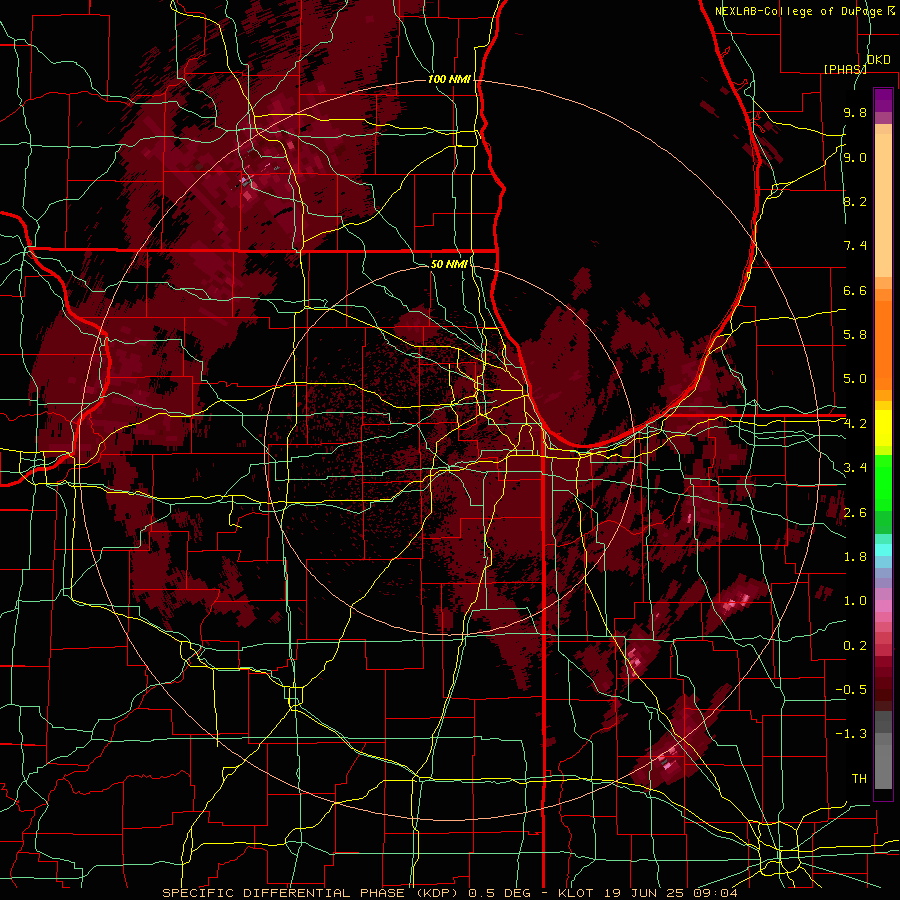Screen dimensions: 900x900
Task: Click the 4.2 scale value
Action: tap(855, 424)
